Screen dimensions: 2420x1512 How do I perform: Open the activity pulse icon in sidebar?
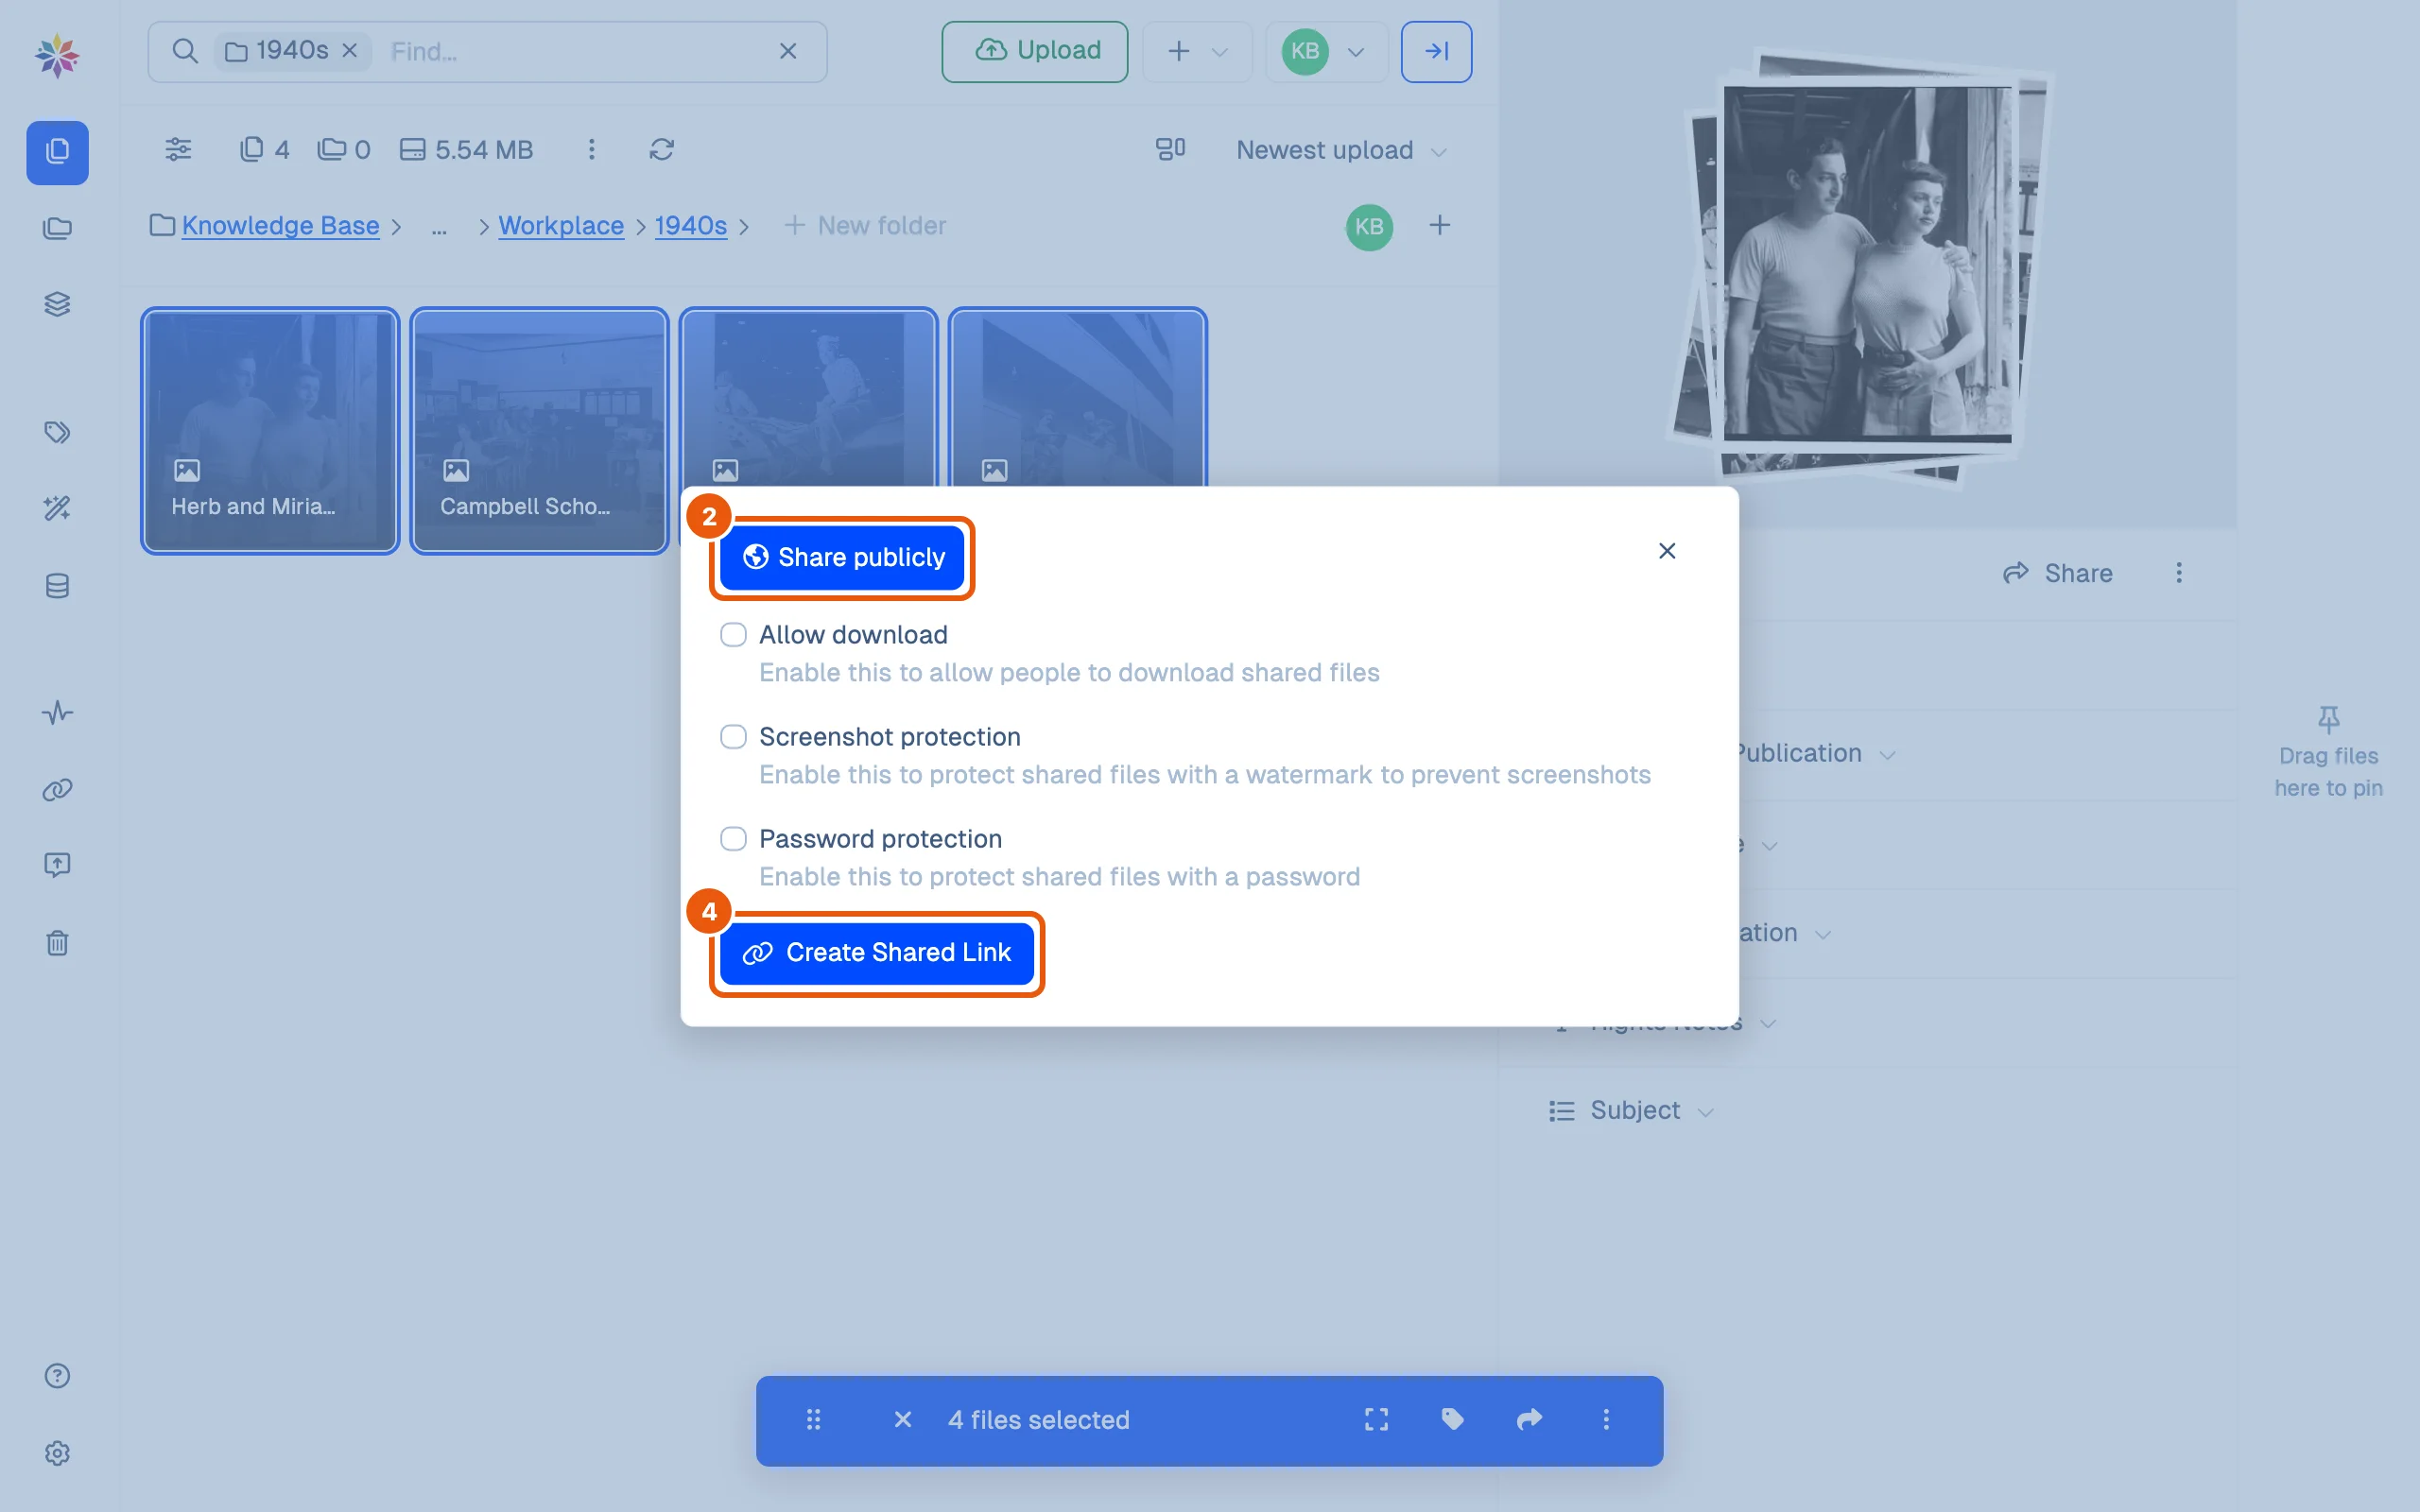(57, 713)
